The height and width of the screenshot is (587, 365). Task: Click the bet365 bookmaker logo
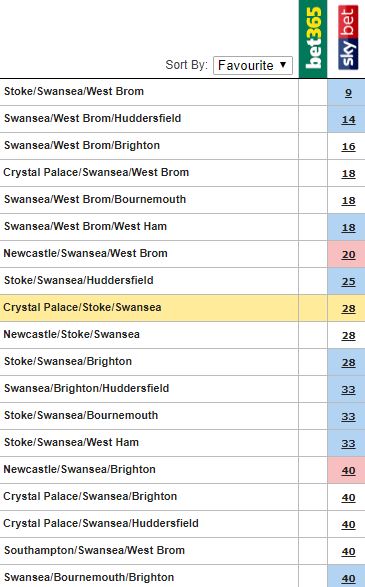coord(313,39)
